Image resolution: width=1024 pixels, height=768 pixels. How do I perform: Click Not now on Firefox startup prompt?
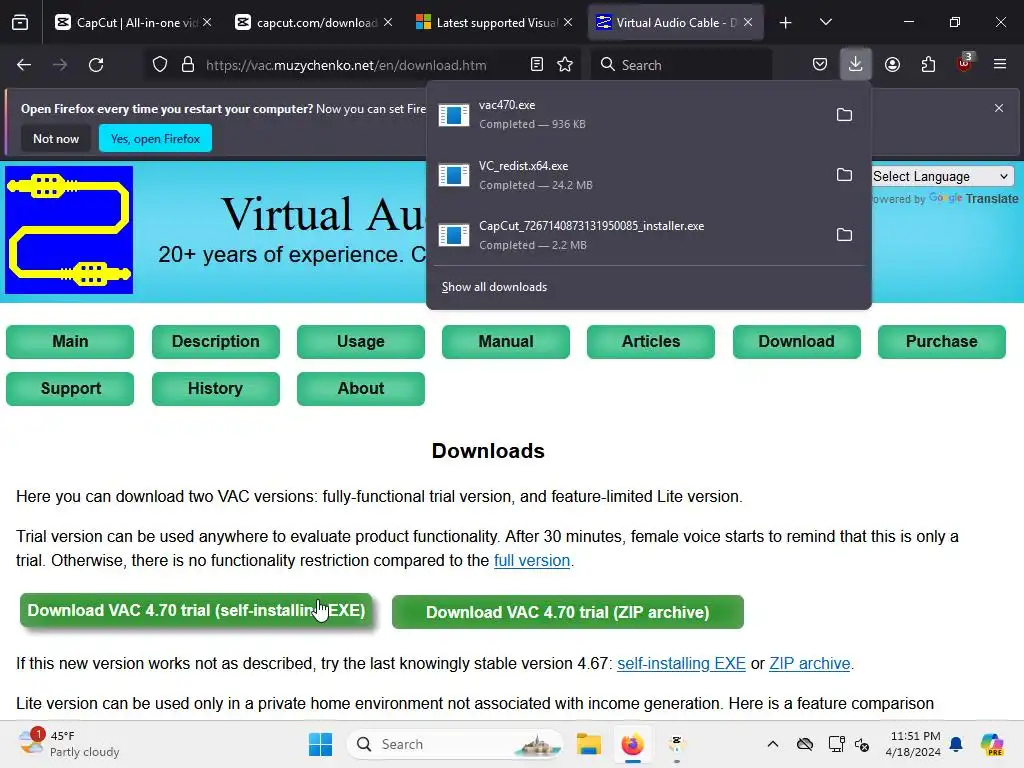(x=56, y=138)
